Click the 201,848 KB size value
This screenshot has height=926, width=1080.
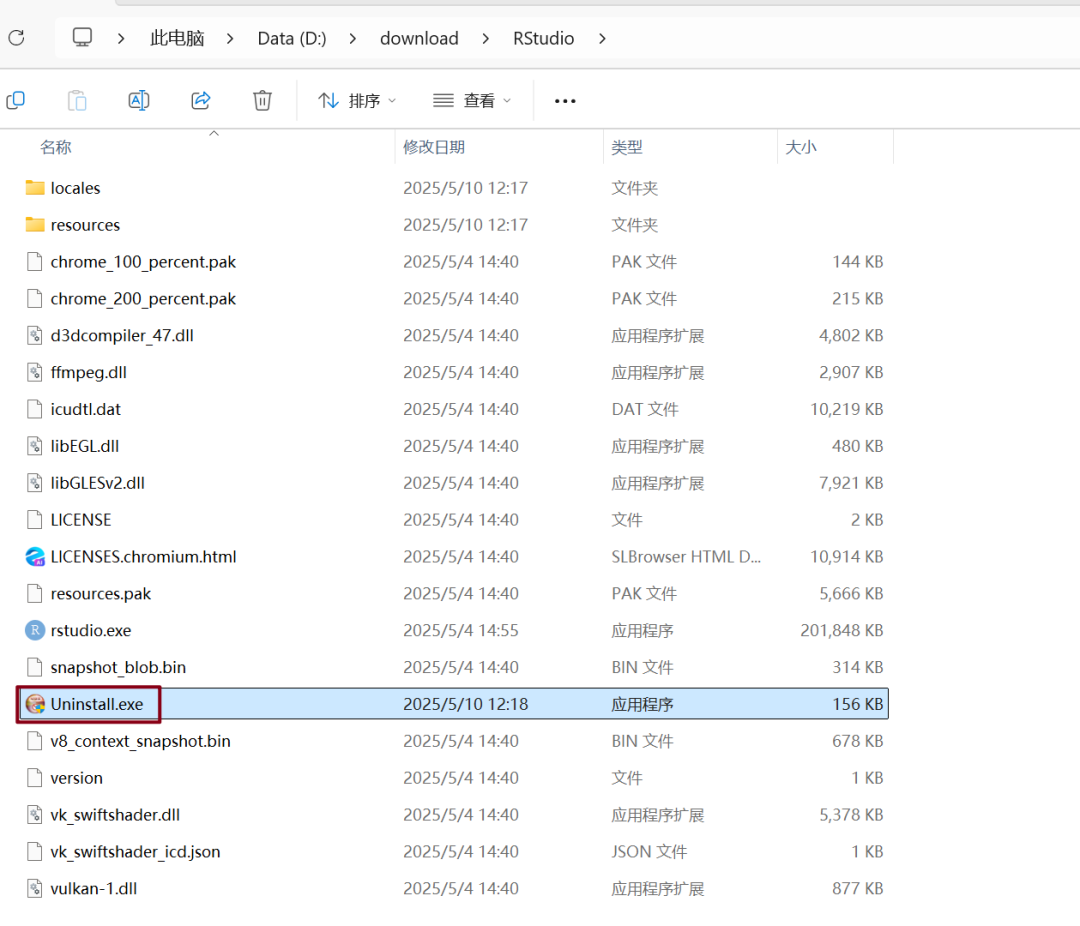click(842, 630)
